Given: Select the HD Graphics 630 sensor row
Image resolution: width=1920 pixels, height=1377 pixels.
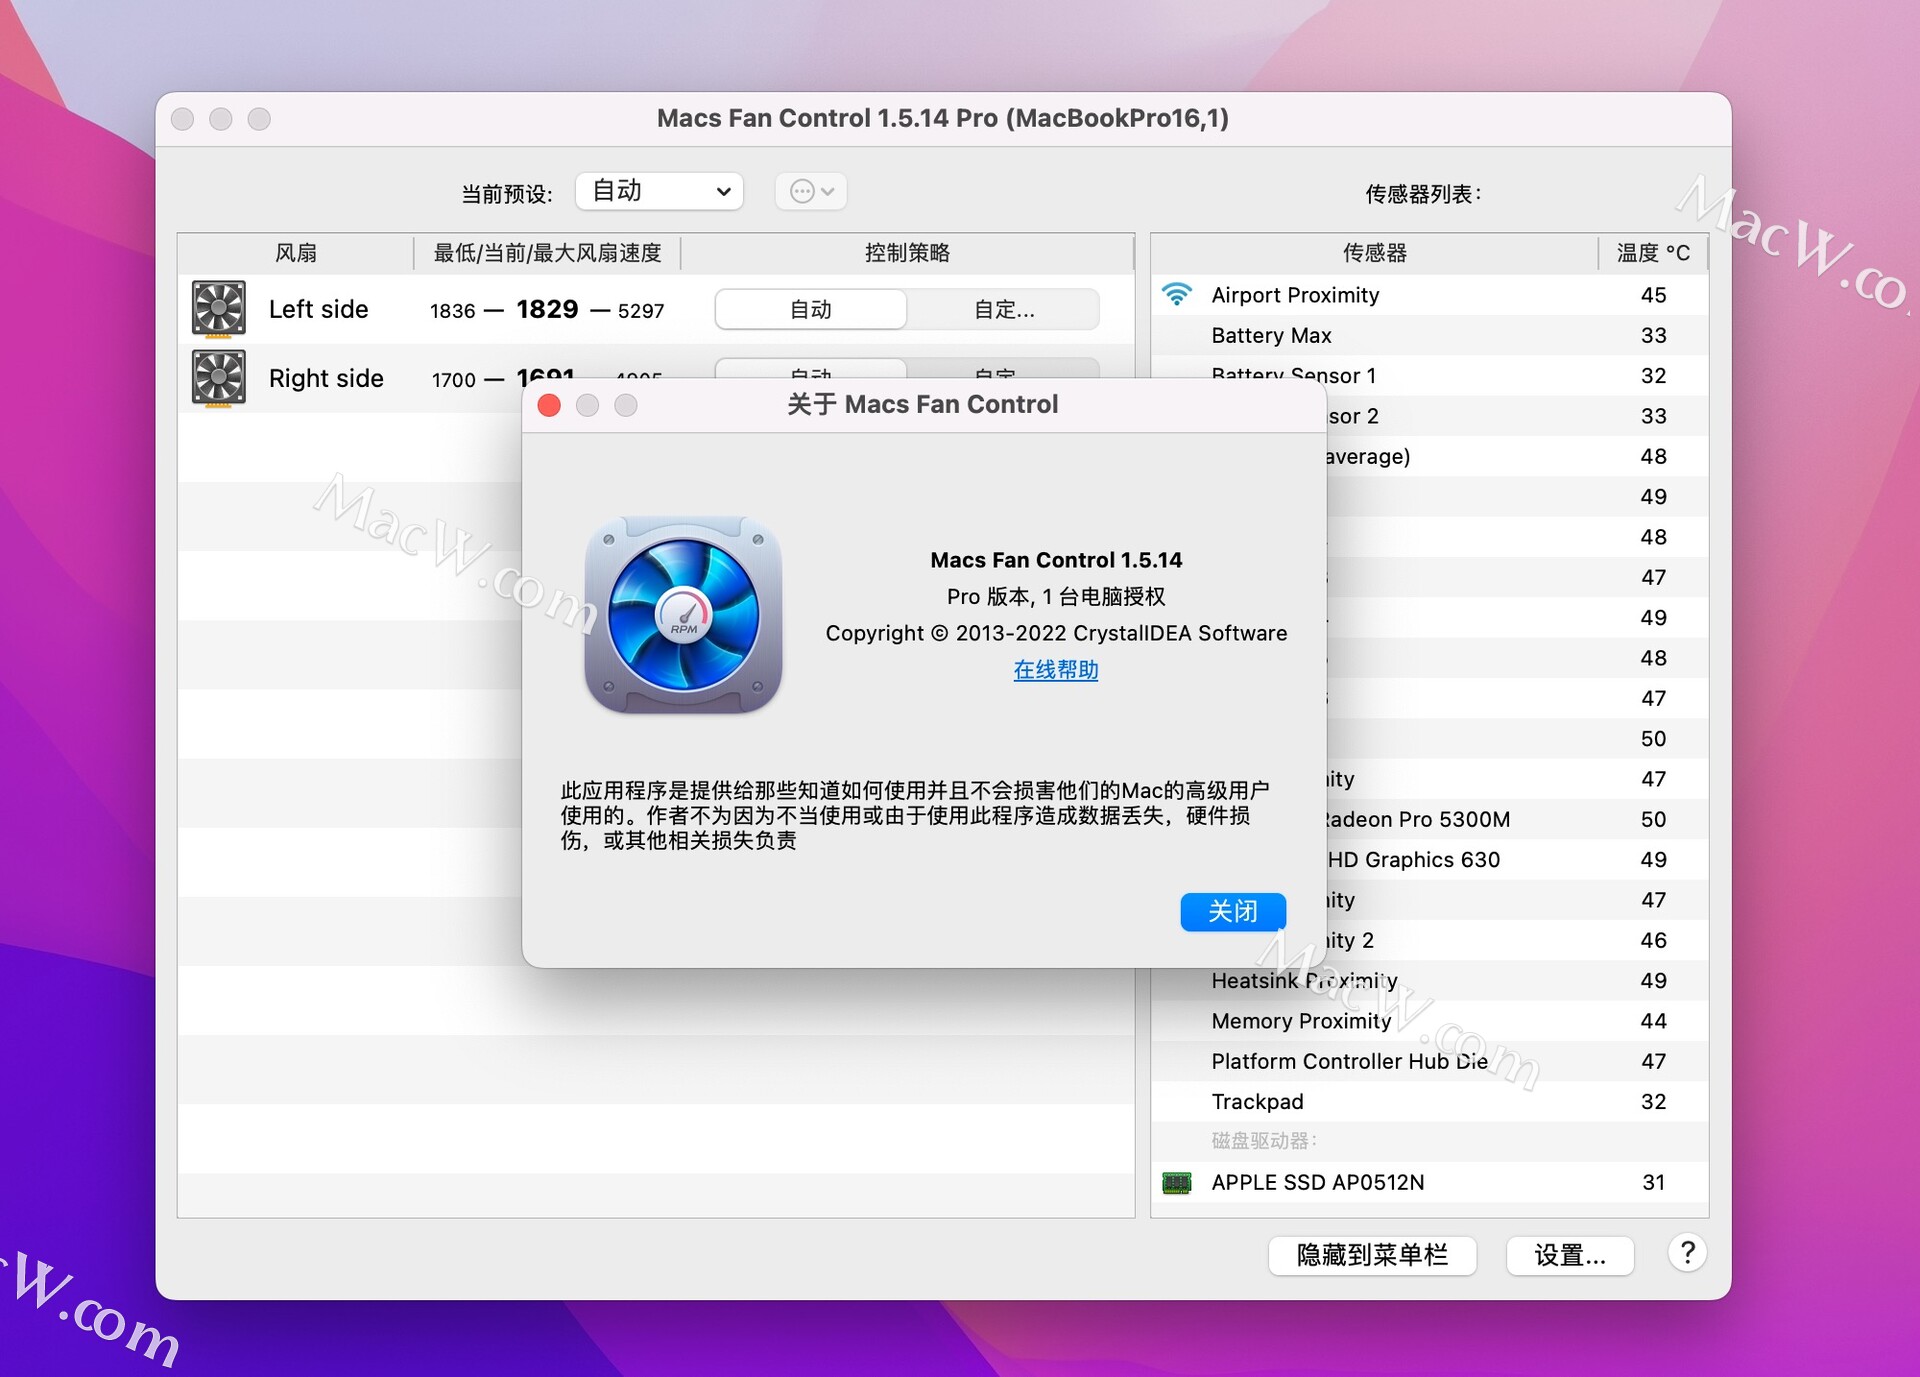Looking at the screenshot, I should [1518, 860].
